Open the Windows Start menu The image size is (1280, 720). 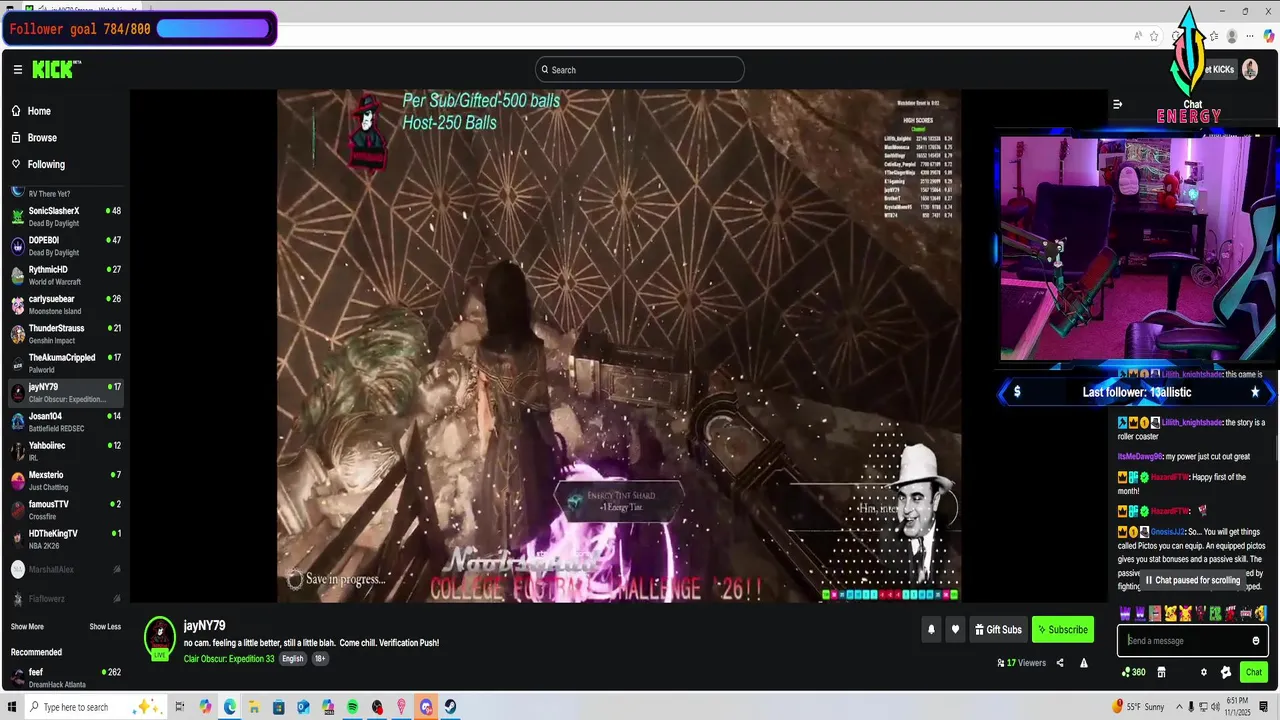tap(12, 707)
